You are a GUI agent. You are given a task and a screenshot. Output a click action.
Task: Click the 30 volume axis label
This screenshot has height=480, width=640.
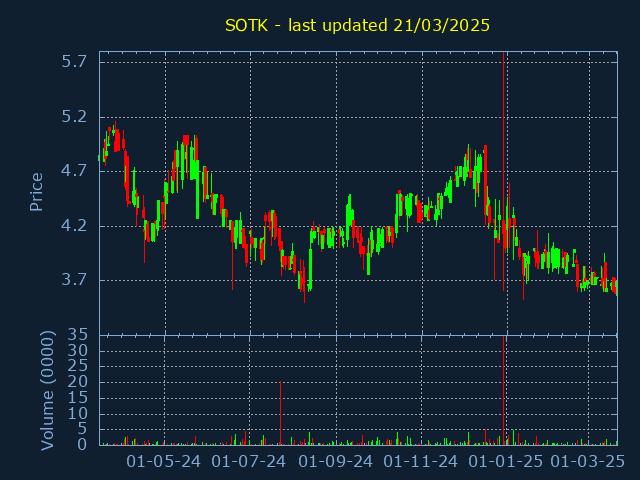point(77,350)
